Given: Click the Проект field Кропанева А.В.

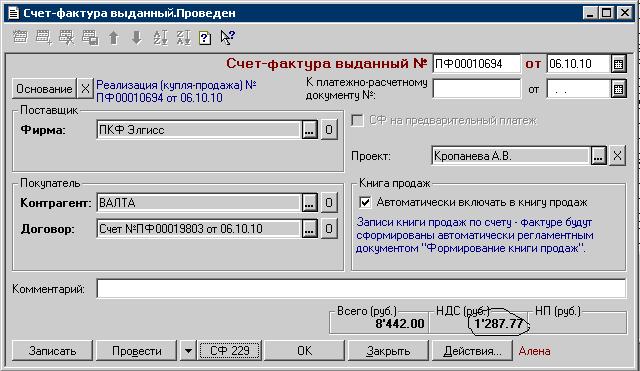Looking at the screenshot, I should click(x=511, y=156).
